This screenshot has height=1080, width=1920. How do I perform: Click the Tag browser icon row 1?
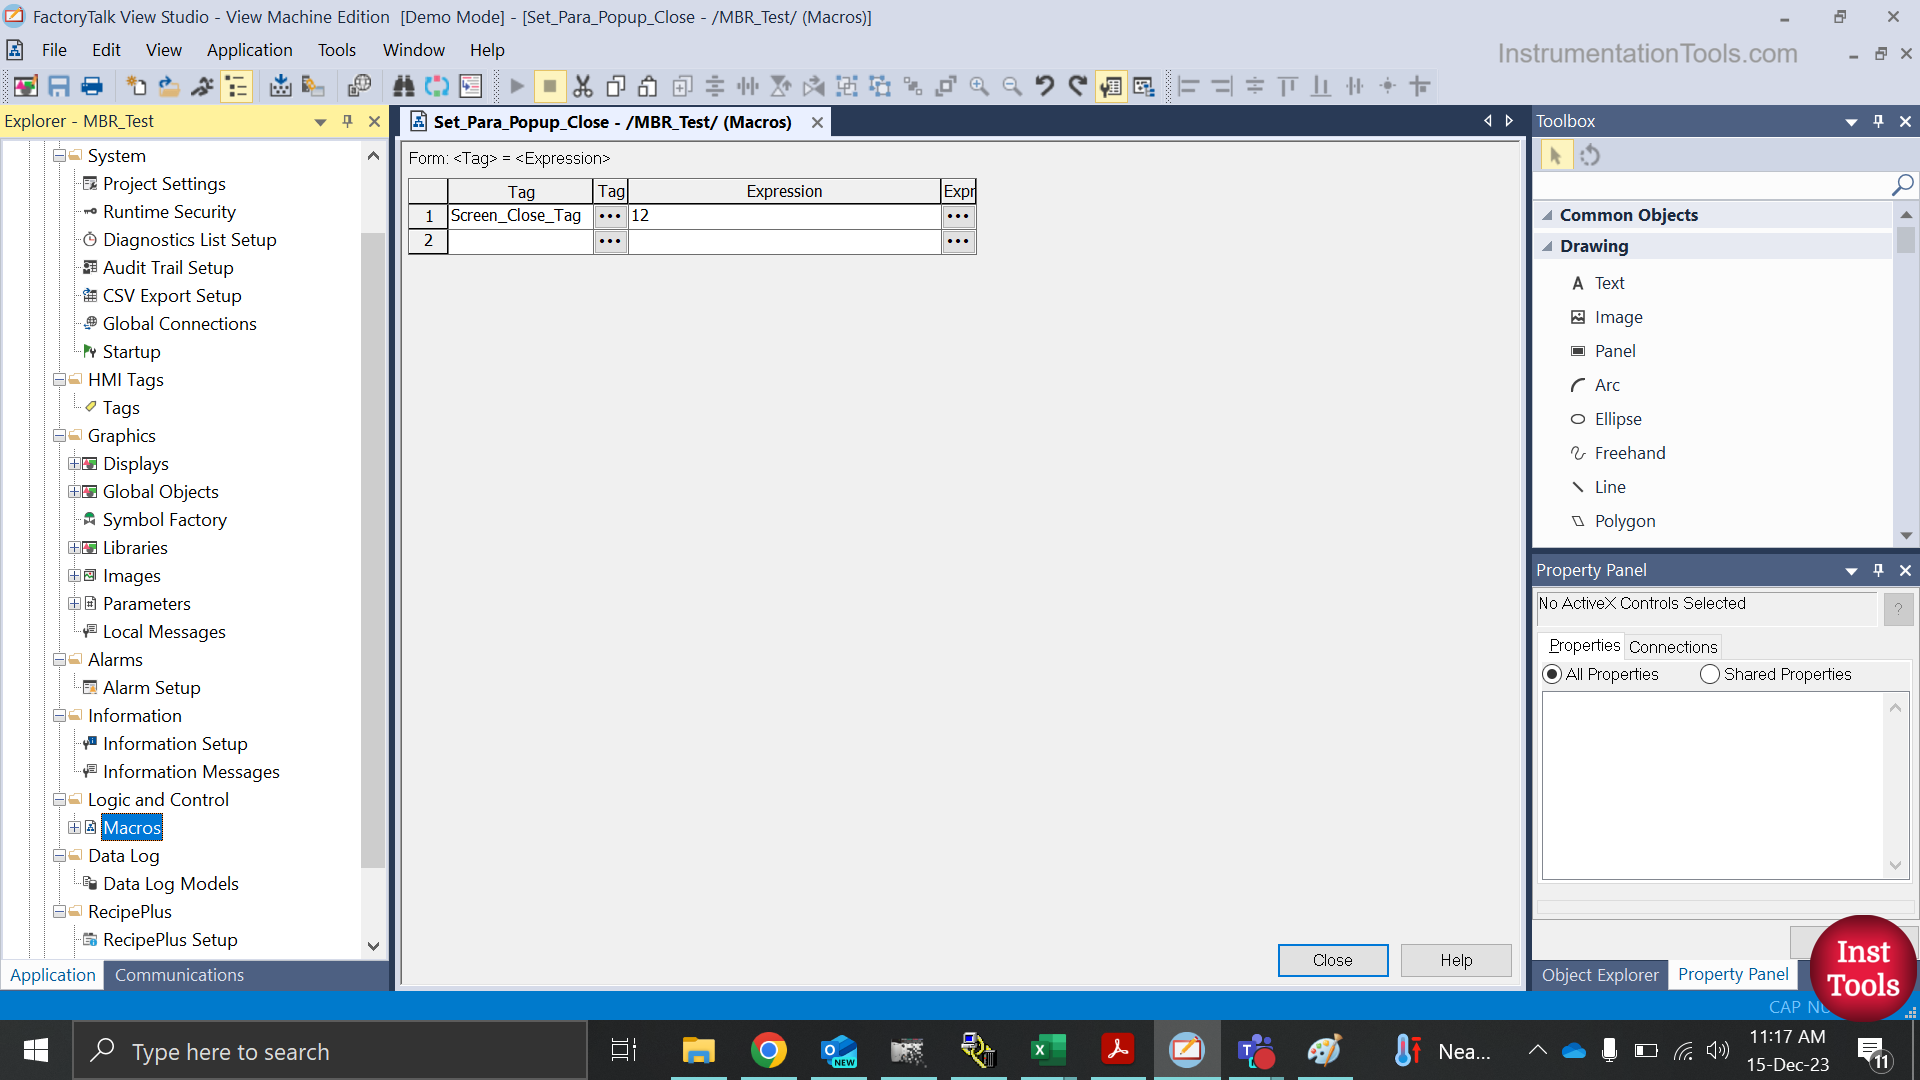tap(609, 215)
